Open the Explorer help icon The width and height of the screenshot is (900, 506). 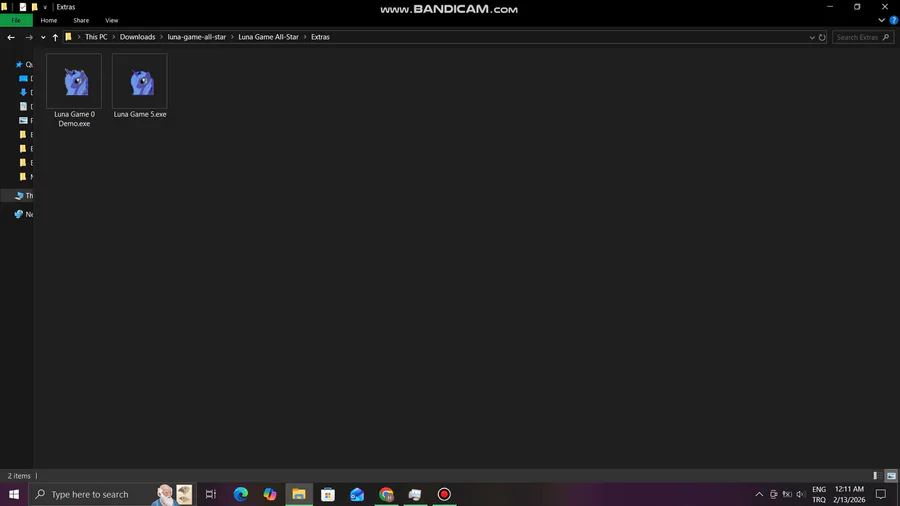coord(894,20)
